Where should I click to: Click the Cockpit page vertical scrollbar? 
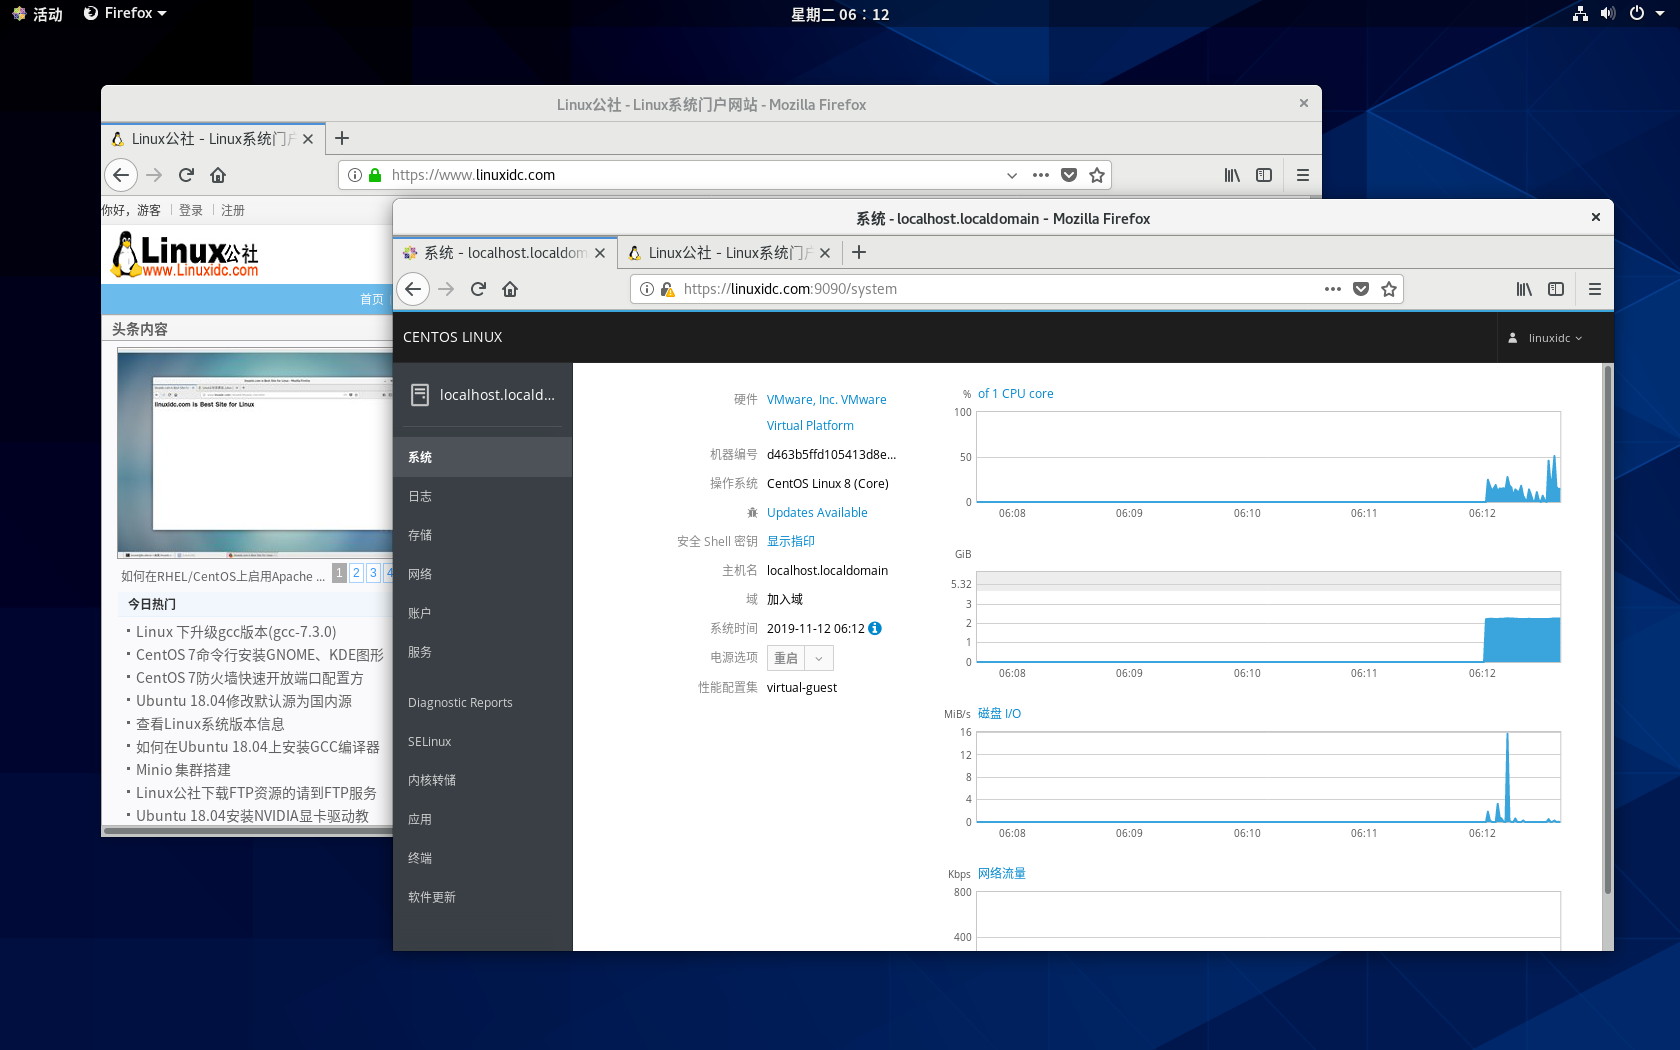(x=1608, y=630)
